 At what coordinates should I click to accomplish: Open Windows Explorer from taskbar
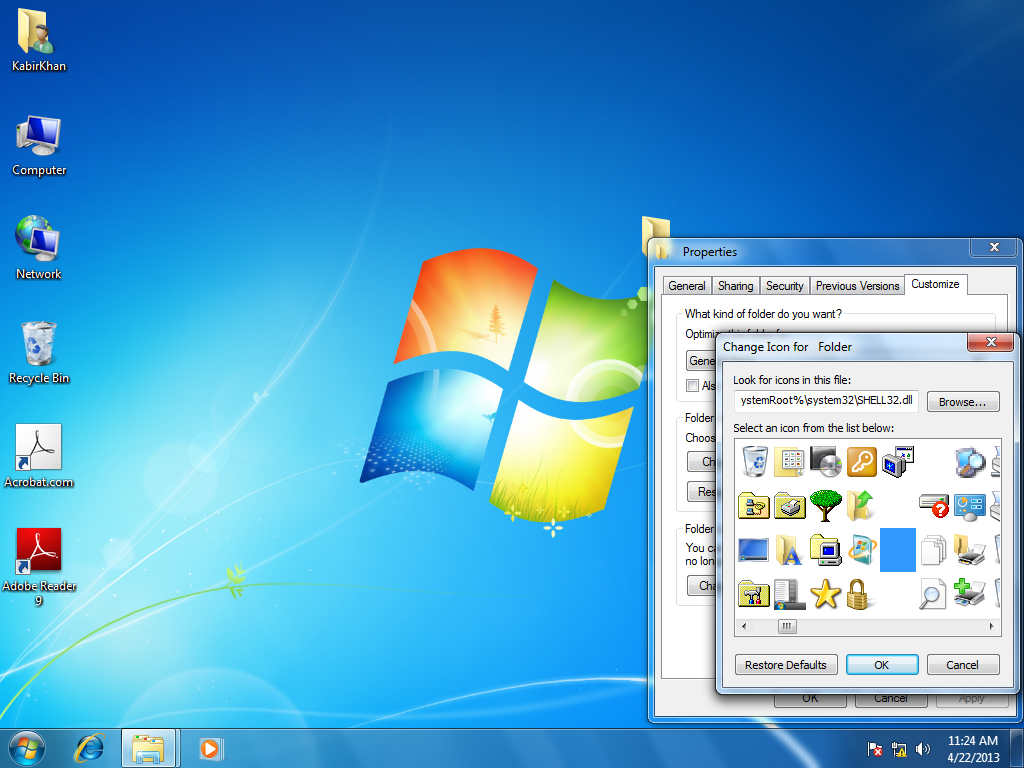(148, 748)
